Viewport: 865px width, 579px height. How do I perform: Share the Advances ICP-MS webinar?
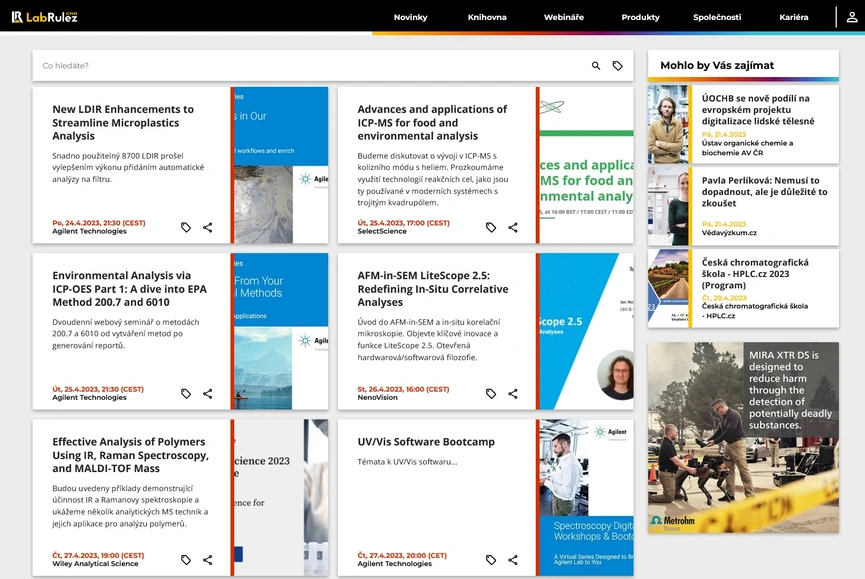[x=513, y=227]
